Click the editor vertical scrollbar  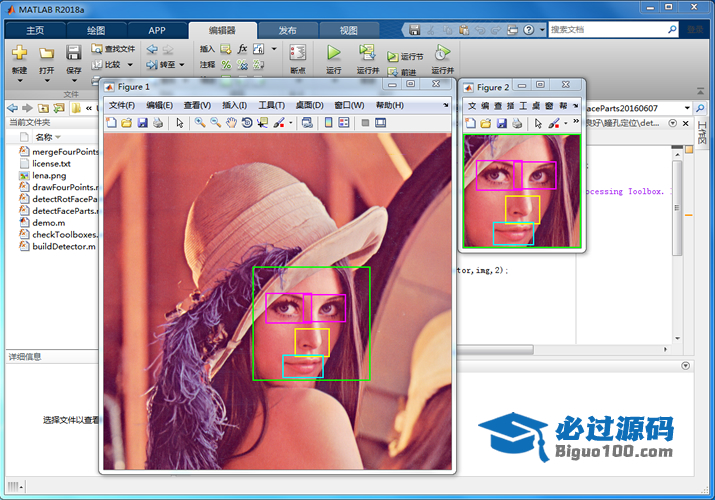click(x=677, y=207)
